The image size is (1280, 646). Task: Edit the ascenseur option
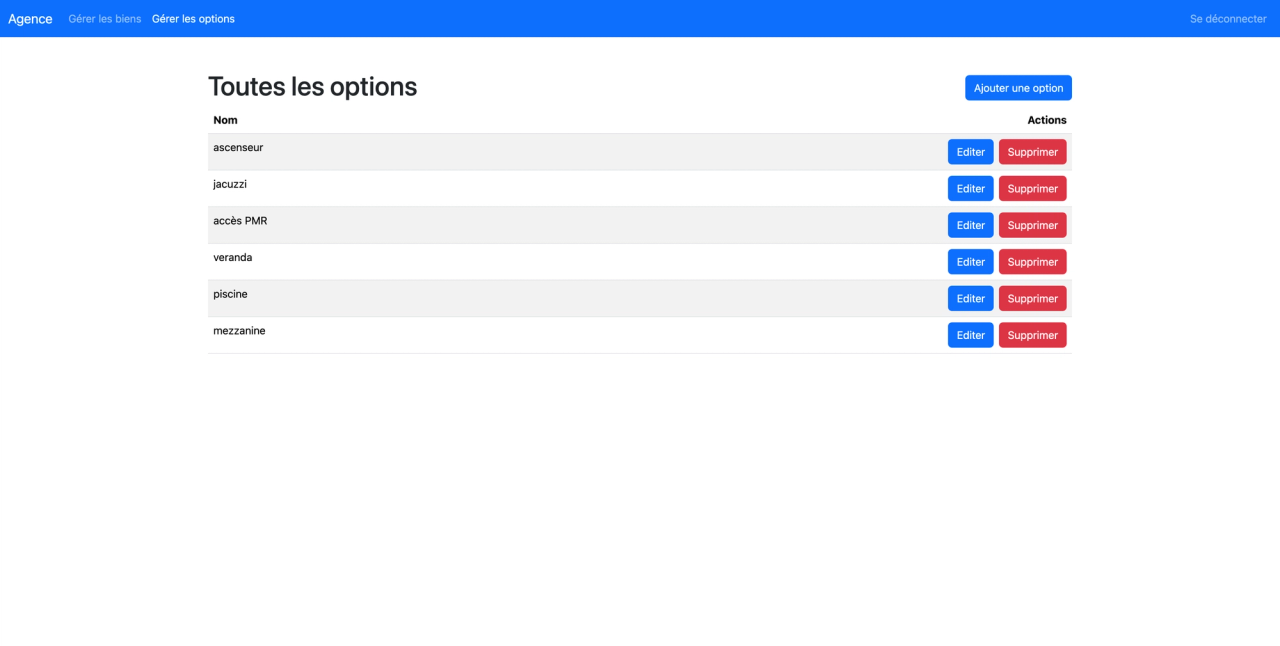[x=970, y=152]
